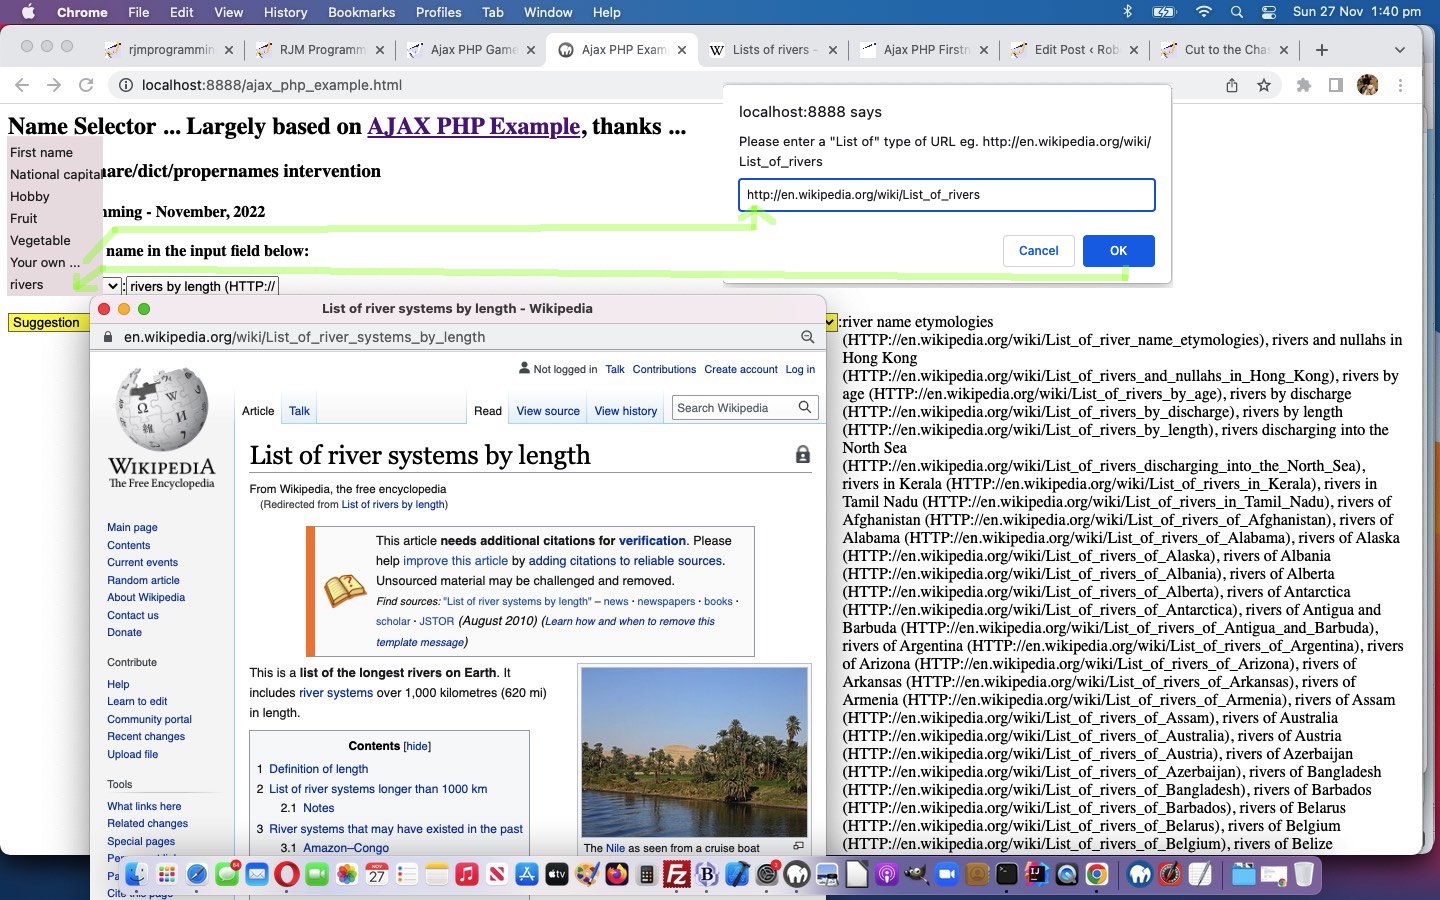The height and width of the screenshot is (900, 1440).
Task: Open GIMP from the Dock
Action: pyautogui.click(x=917, y=875)
